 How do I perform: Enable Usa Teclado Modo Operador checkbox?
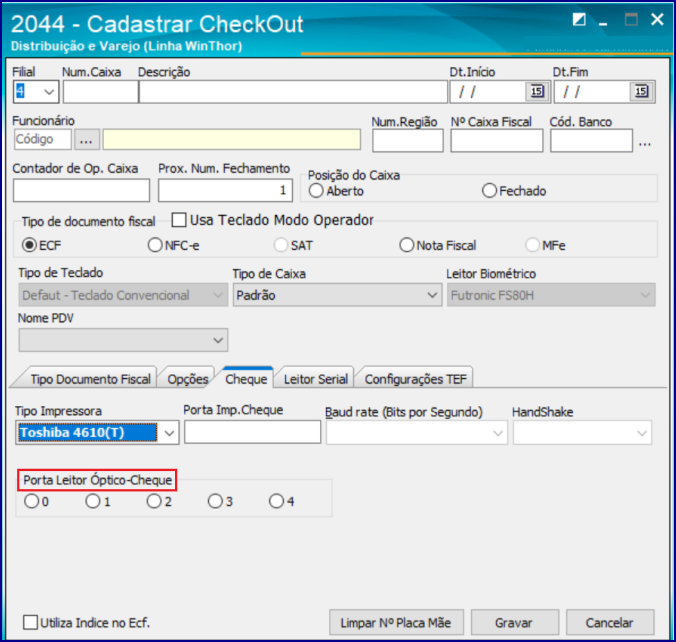click(x=179, y=219)
